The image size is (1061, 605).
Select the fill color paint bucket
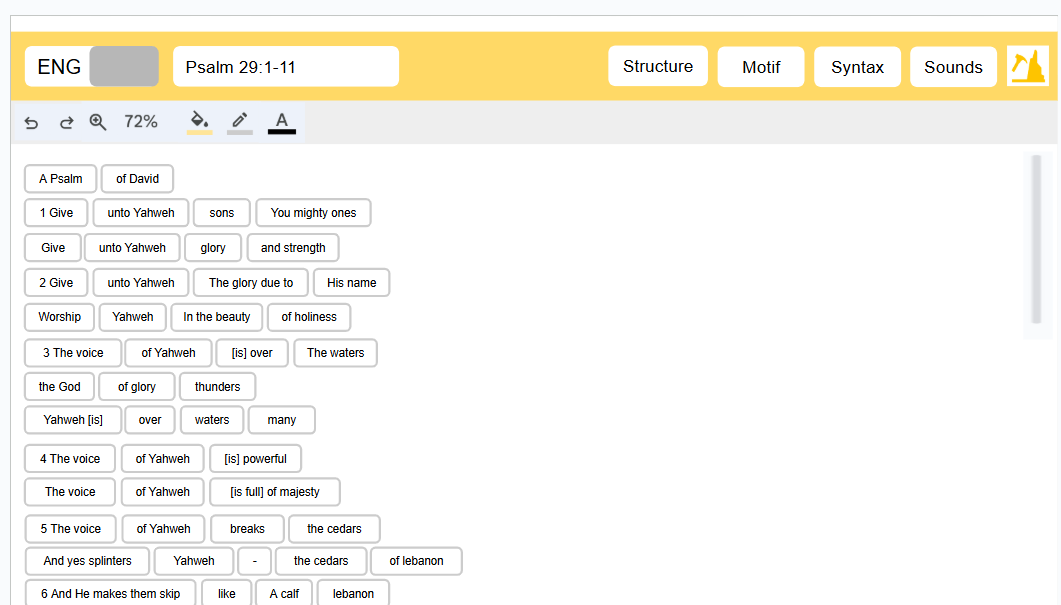199,122
